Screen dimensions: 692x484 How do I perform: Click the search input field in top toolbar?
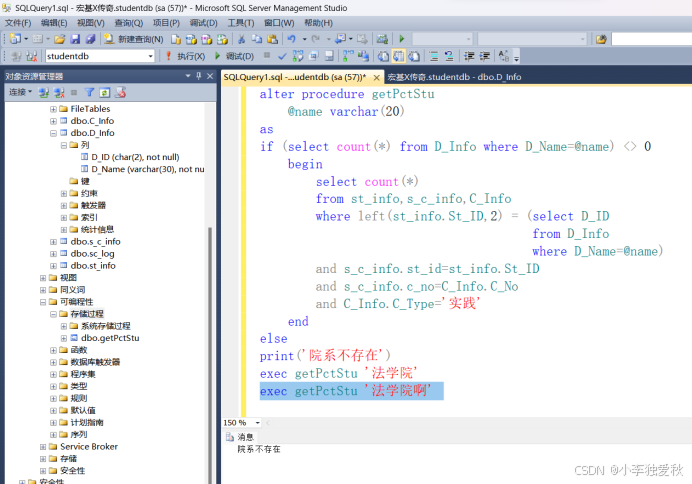651,39
